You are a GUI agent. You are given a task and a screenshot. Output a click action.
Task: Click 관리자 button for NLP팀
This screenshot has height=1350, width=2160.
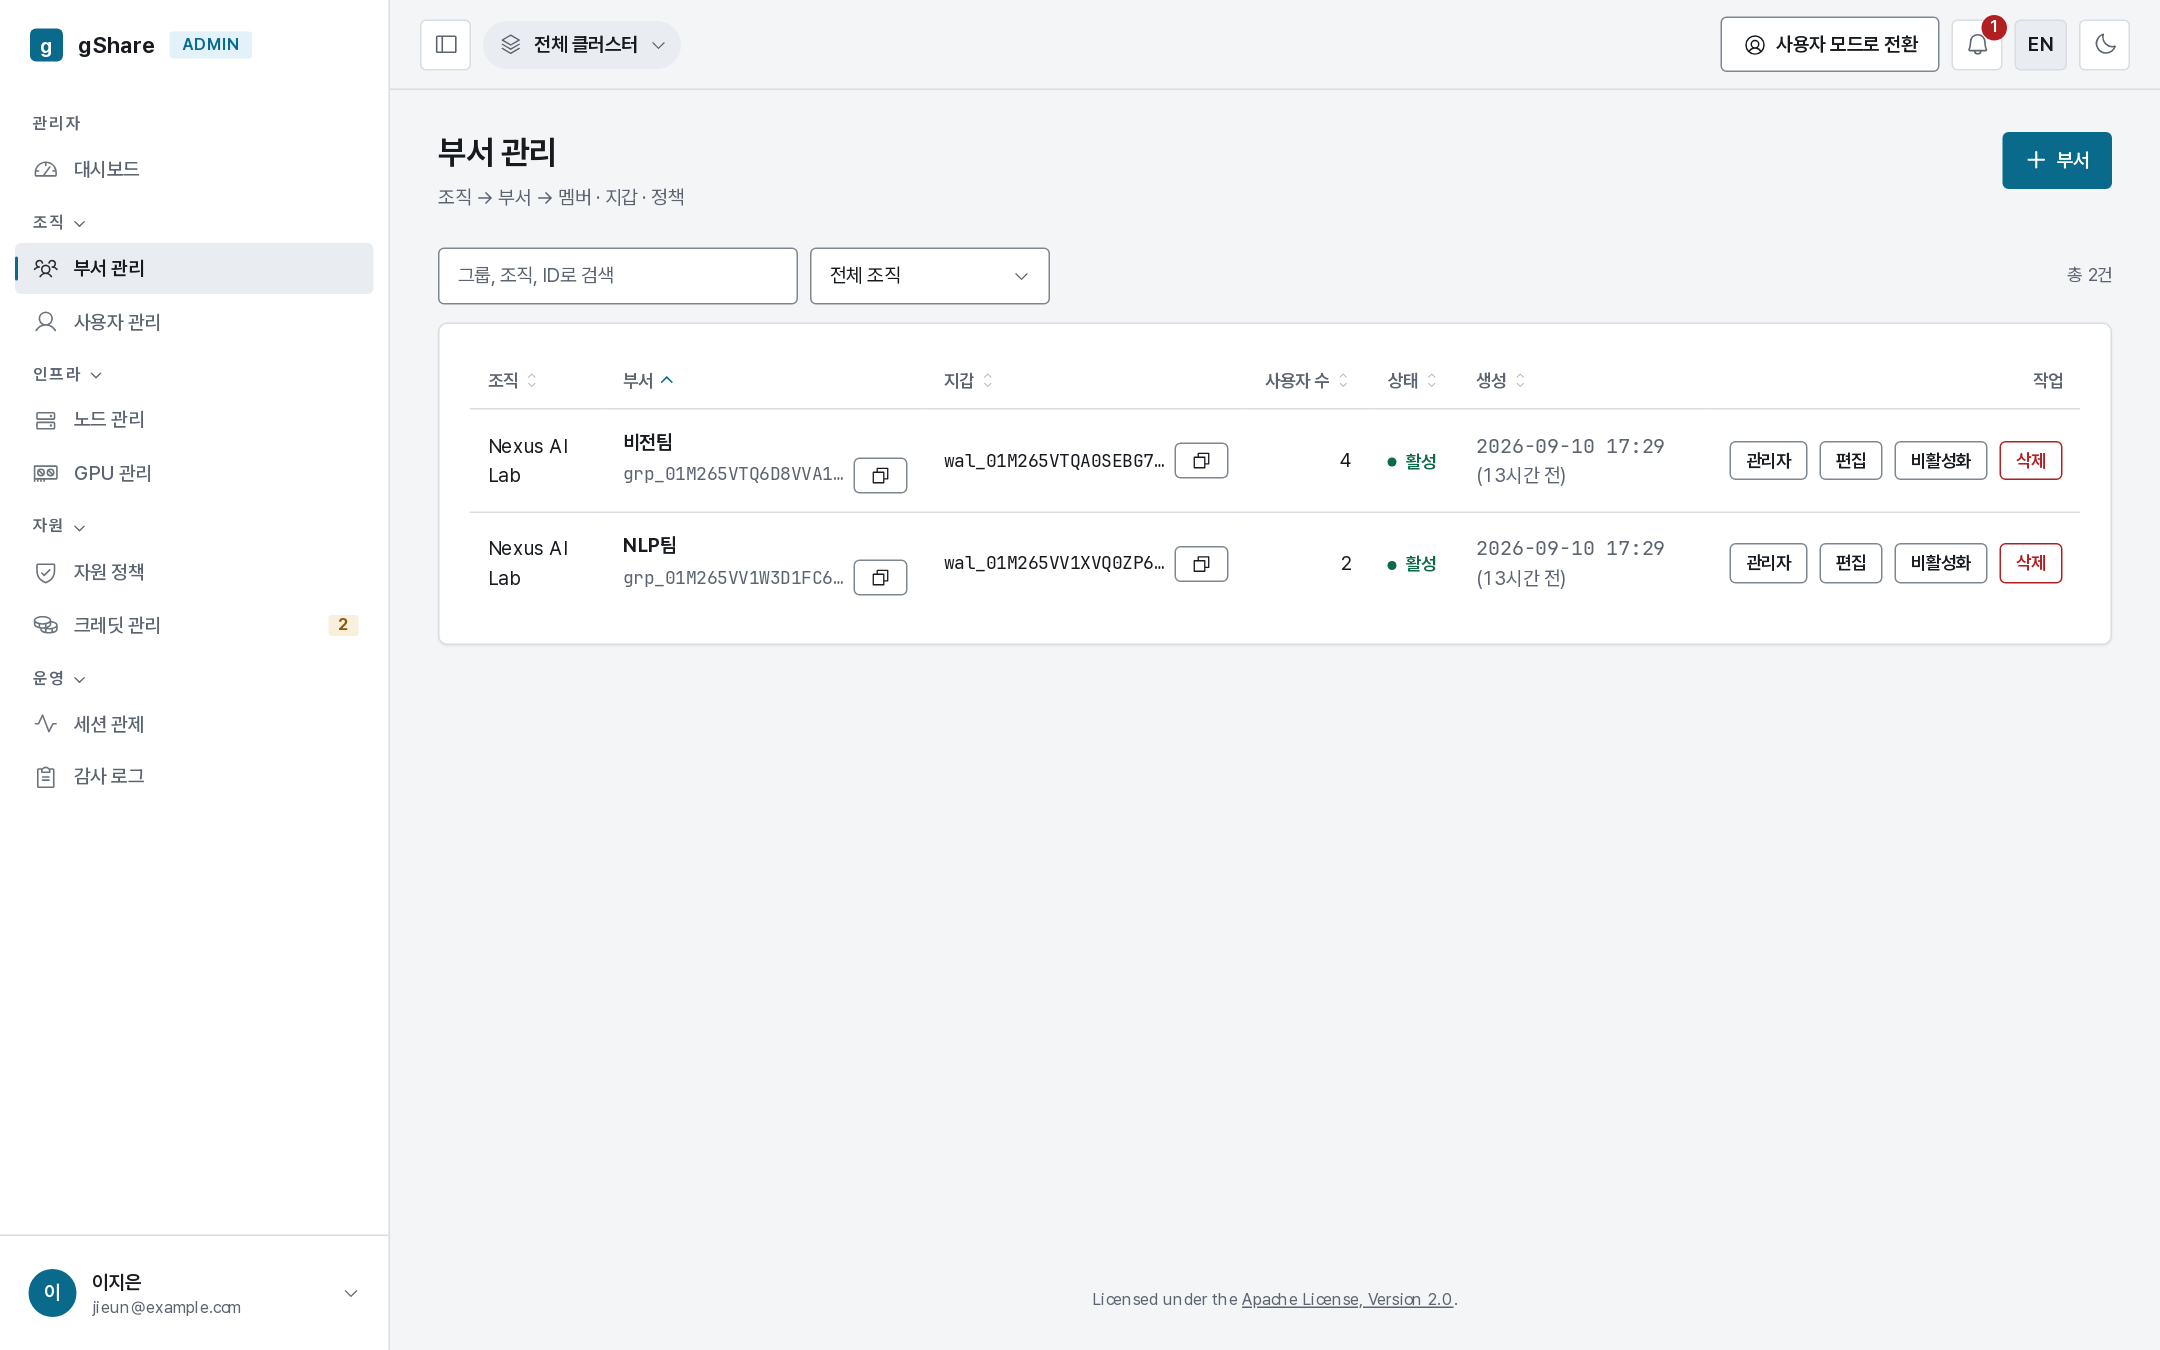[x=1768, y=563]
